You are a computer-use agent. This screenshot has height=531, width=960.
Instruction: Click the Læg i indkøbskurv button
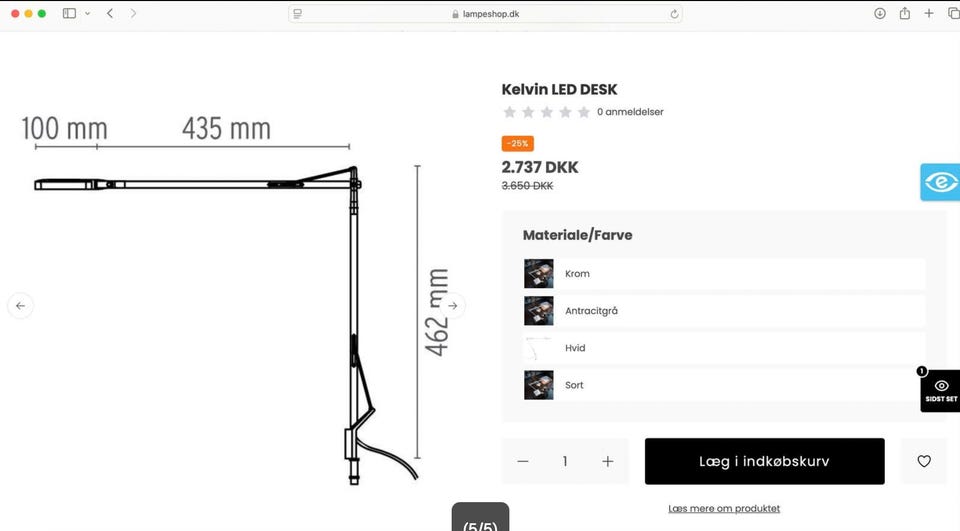tap(765, 461)
